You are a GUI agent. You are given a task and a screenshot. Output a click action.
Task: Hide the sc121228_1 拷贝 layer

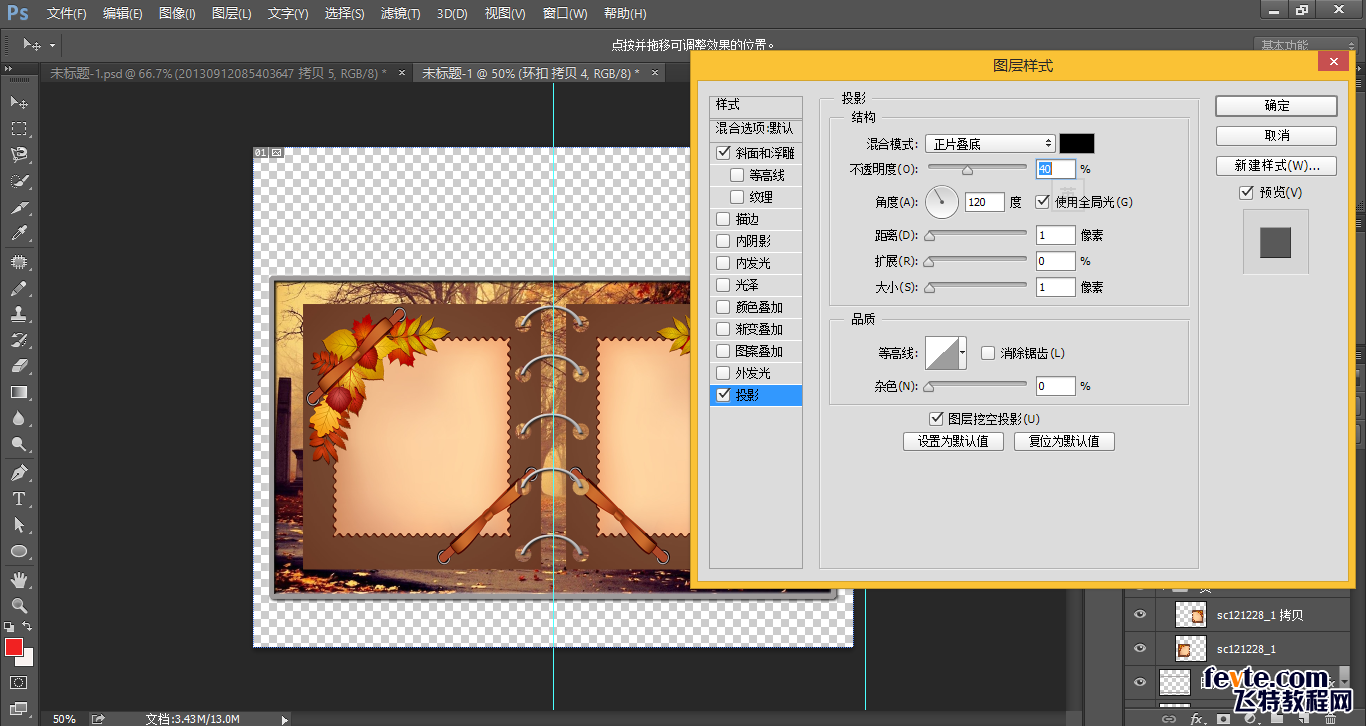1140,615
